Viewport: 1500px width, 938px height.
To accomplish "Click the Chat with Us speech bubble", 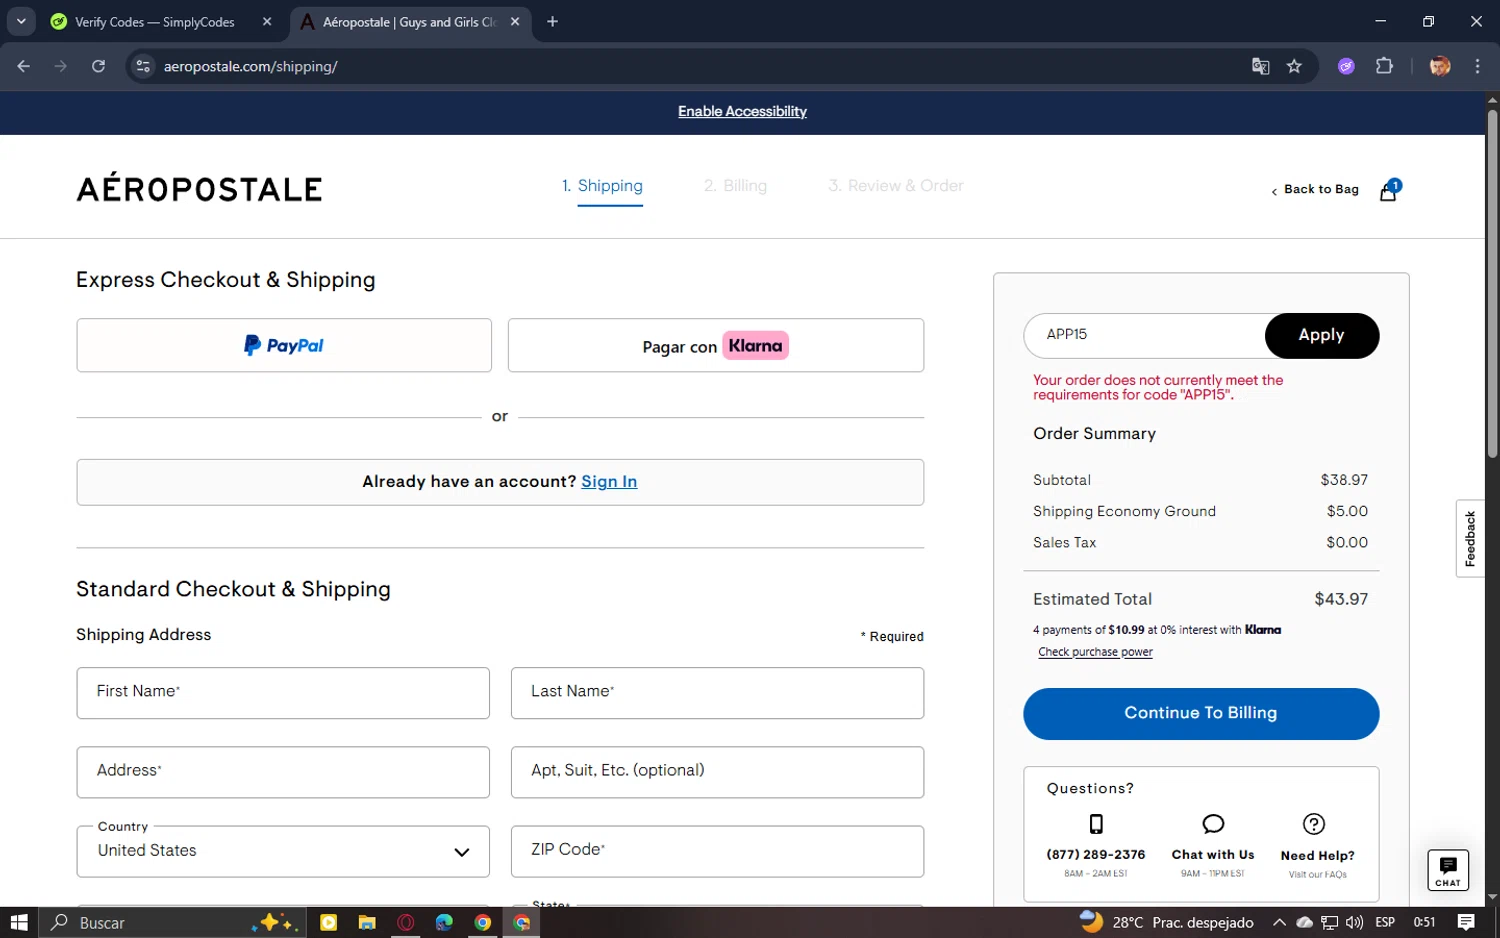I will [1213, 824].
